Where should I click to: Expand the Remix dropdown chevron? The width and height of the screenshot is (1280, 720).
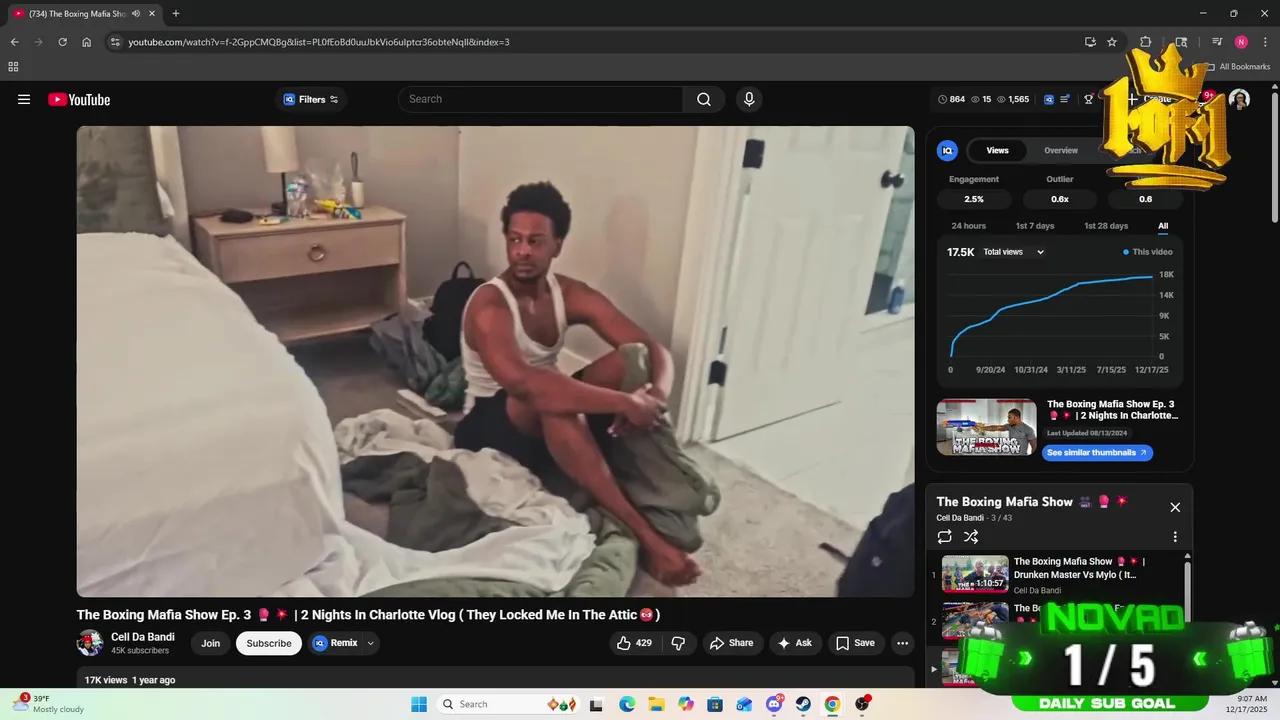pos(371,643)
